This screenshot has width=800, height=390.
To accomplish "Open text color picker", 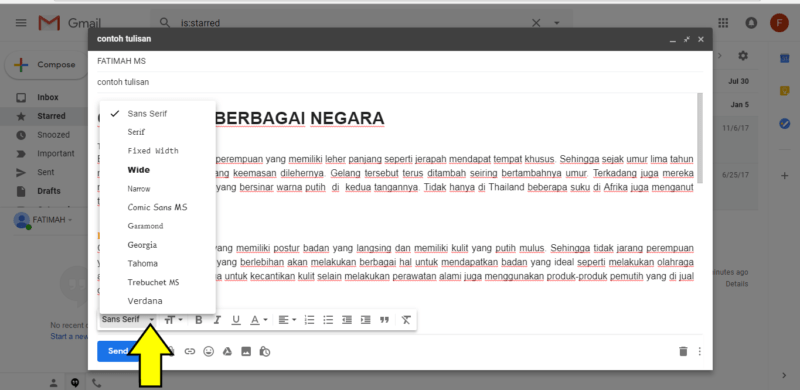I will click(259, 320).
